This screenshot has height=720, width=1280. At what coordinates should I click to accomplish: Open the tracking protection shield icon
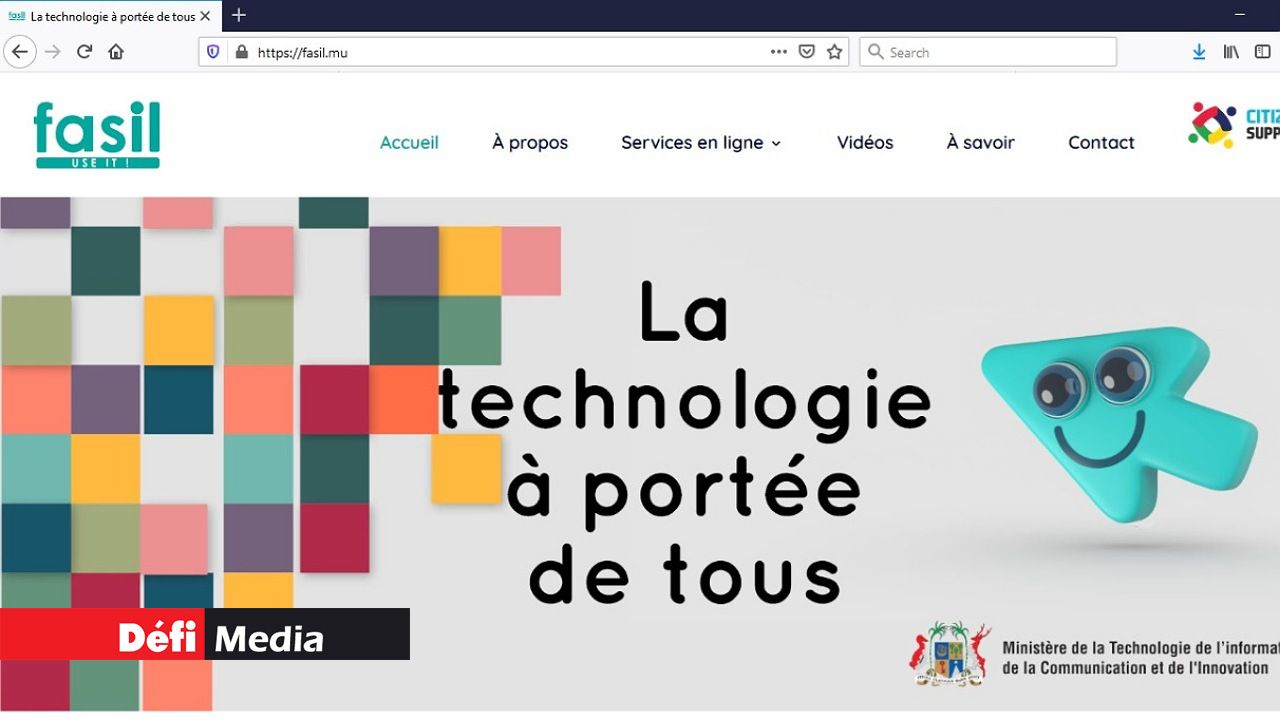(213, 52)
